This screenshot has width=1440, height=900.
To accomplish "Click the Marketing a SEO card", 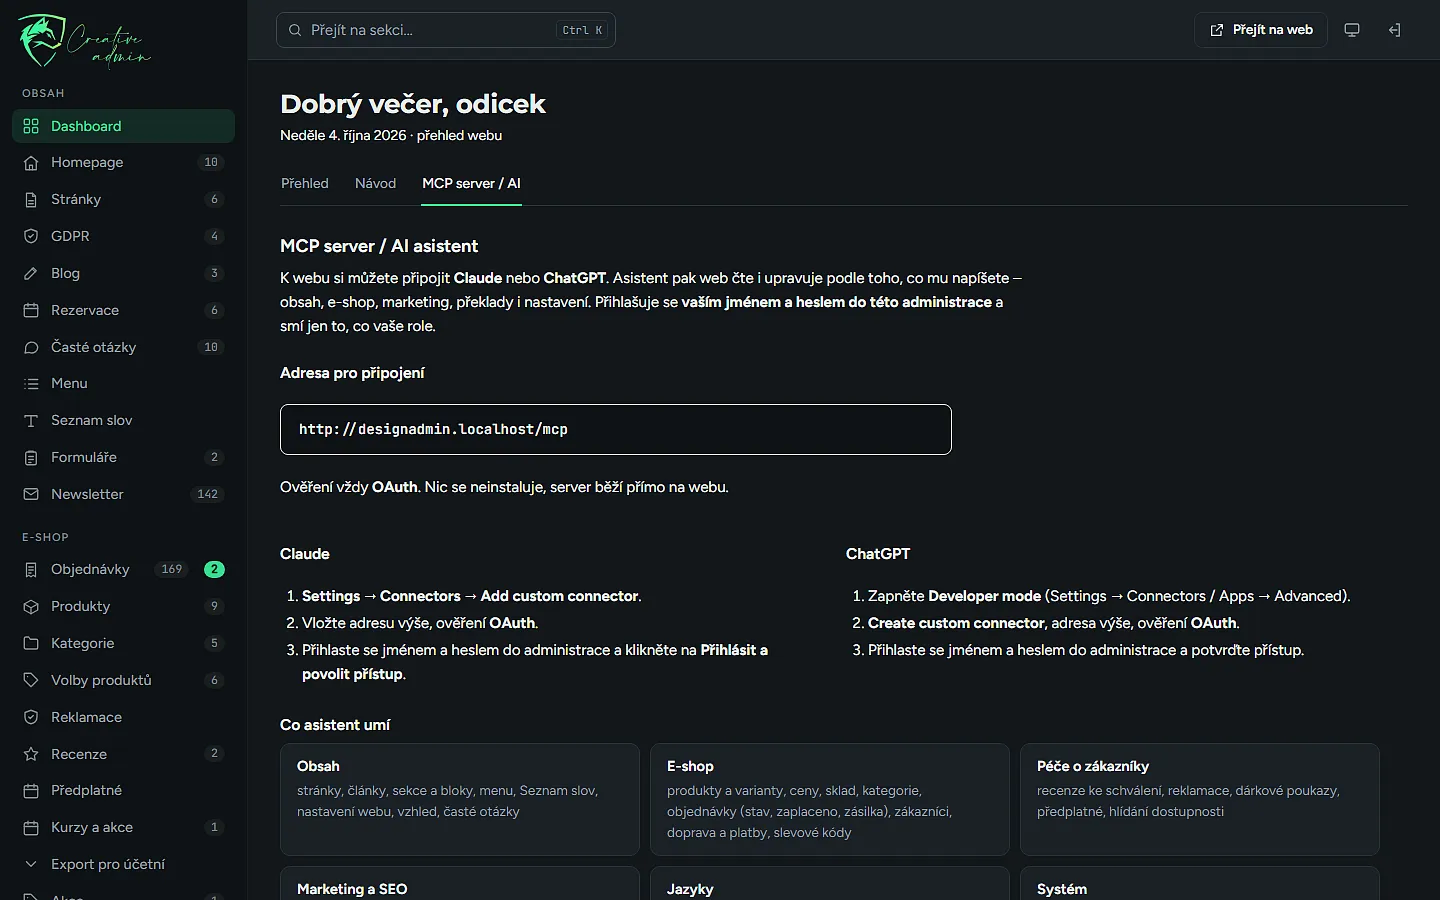I will pos(460,883).
